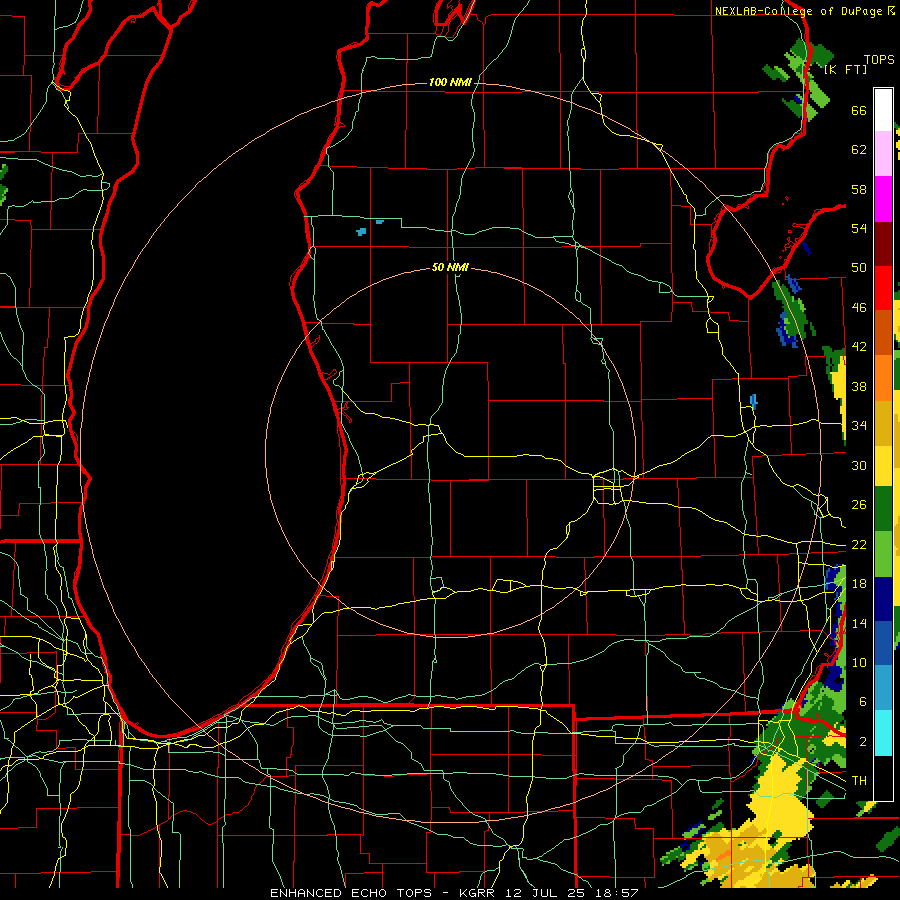Image resolution: width=900 pixels, height=900 pixels.
Task: Click the dark orange legend swatch
Action: click(x=883, y=333)
